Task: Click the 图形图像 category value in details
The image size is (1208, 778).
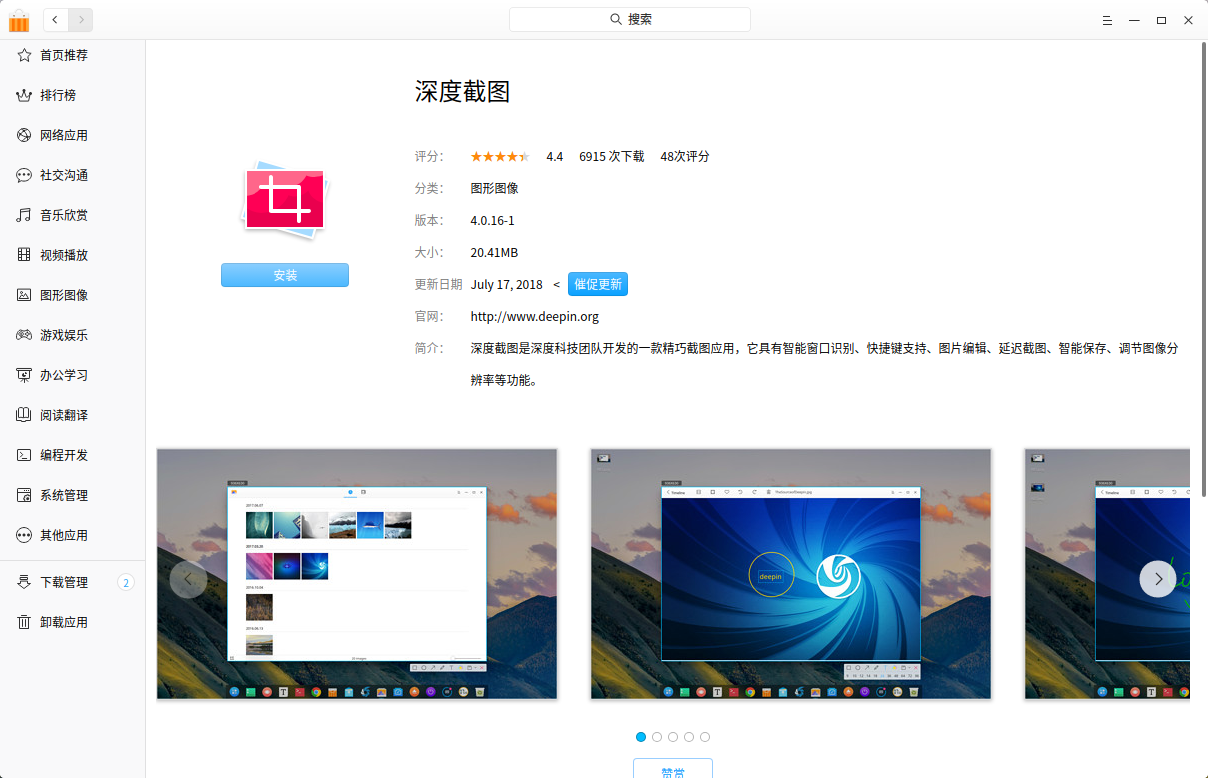Action: click(x=495, y=188)
